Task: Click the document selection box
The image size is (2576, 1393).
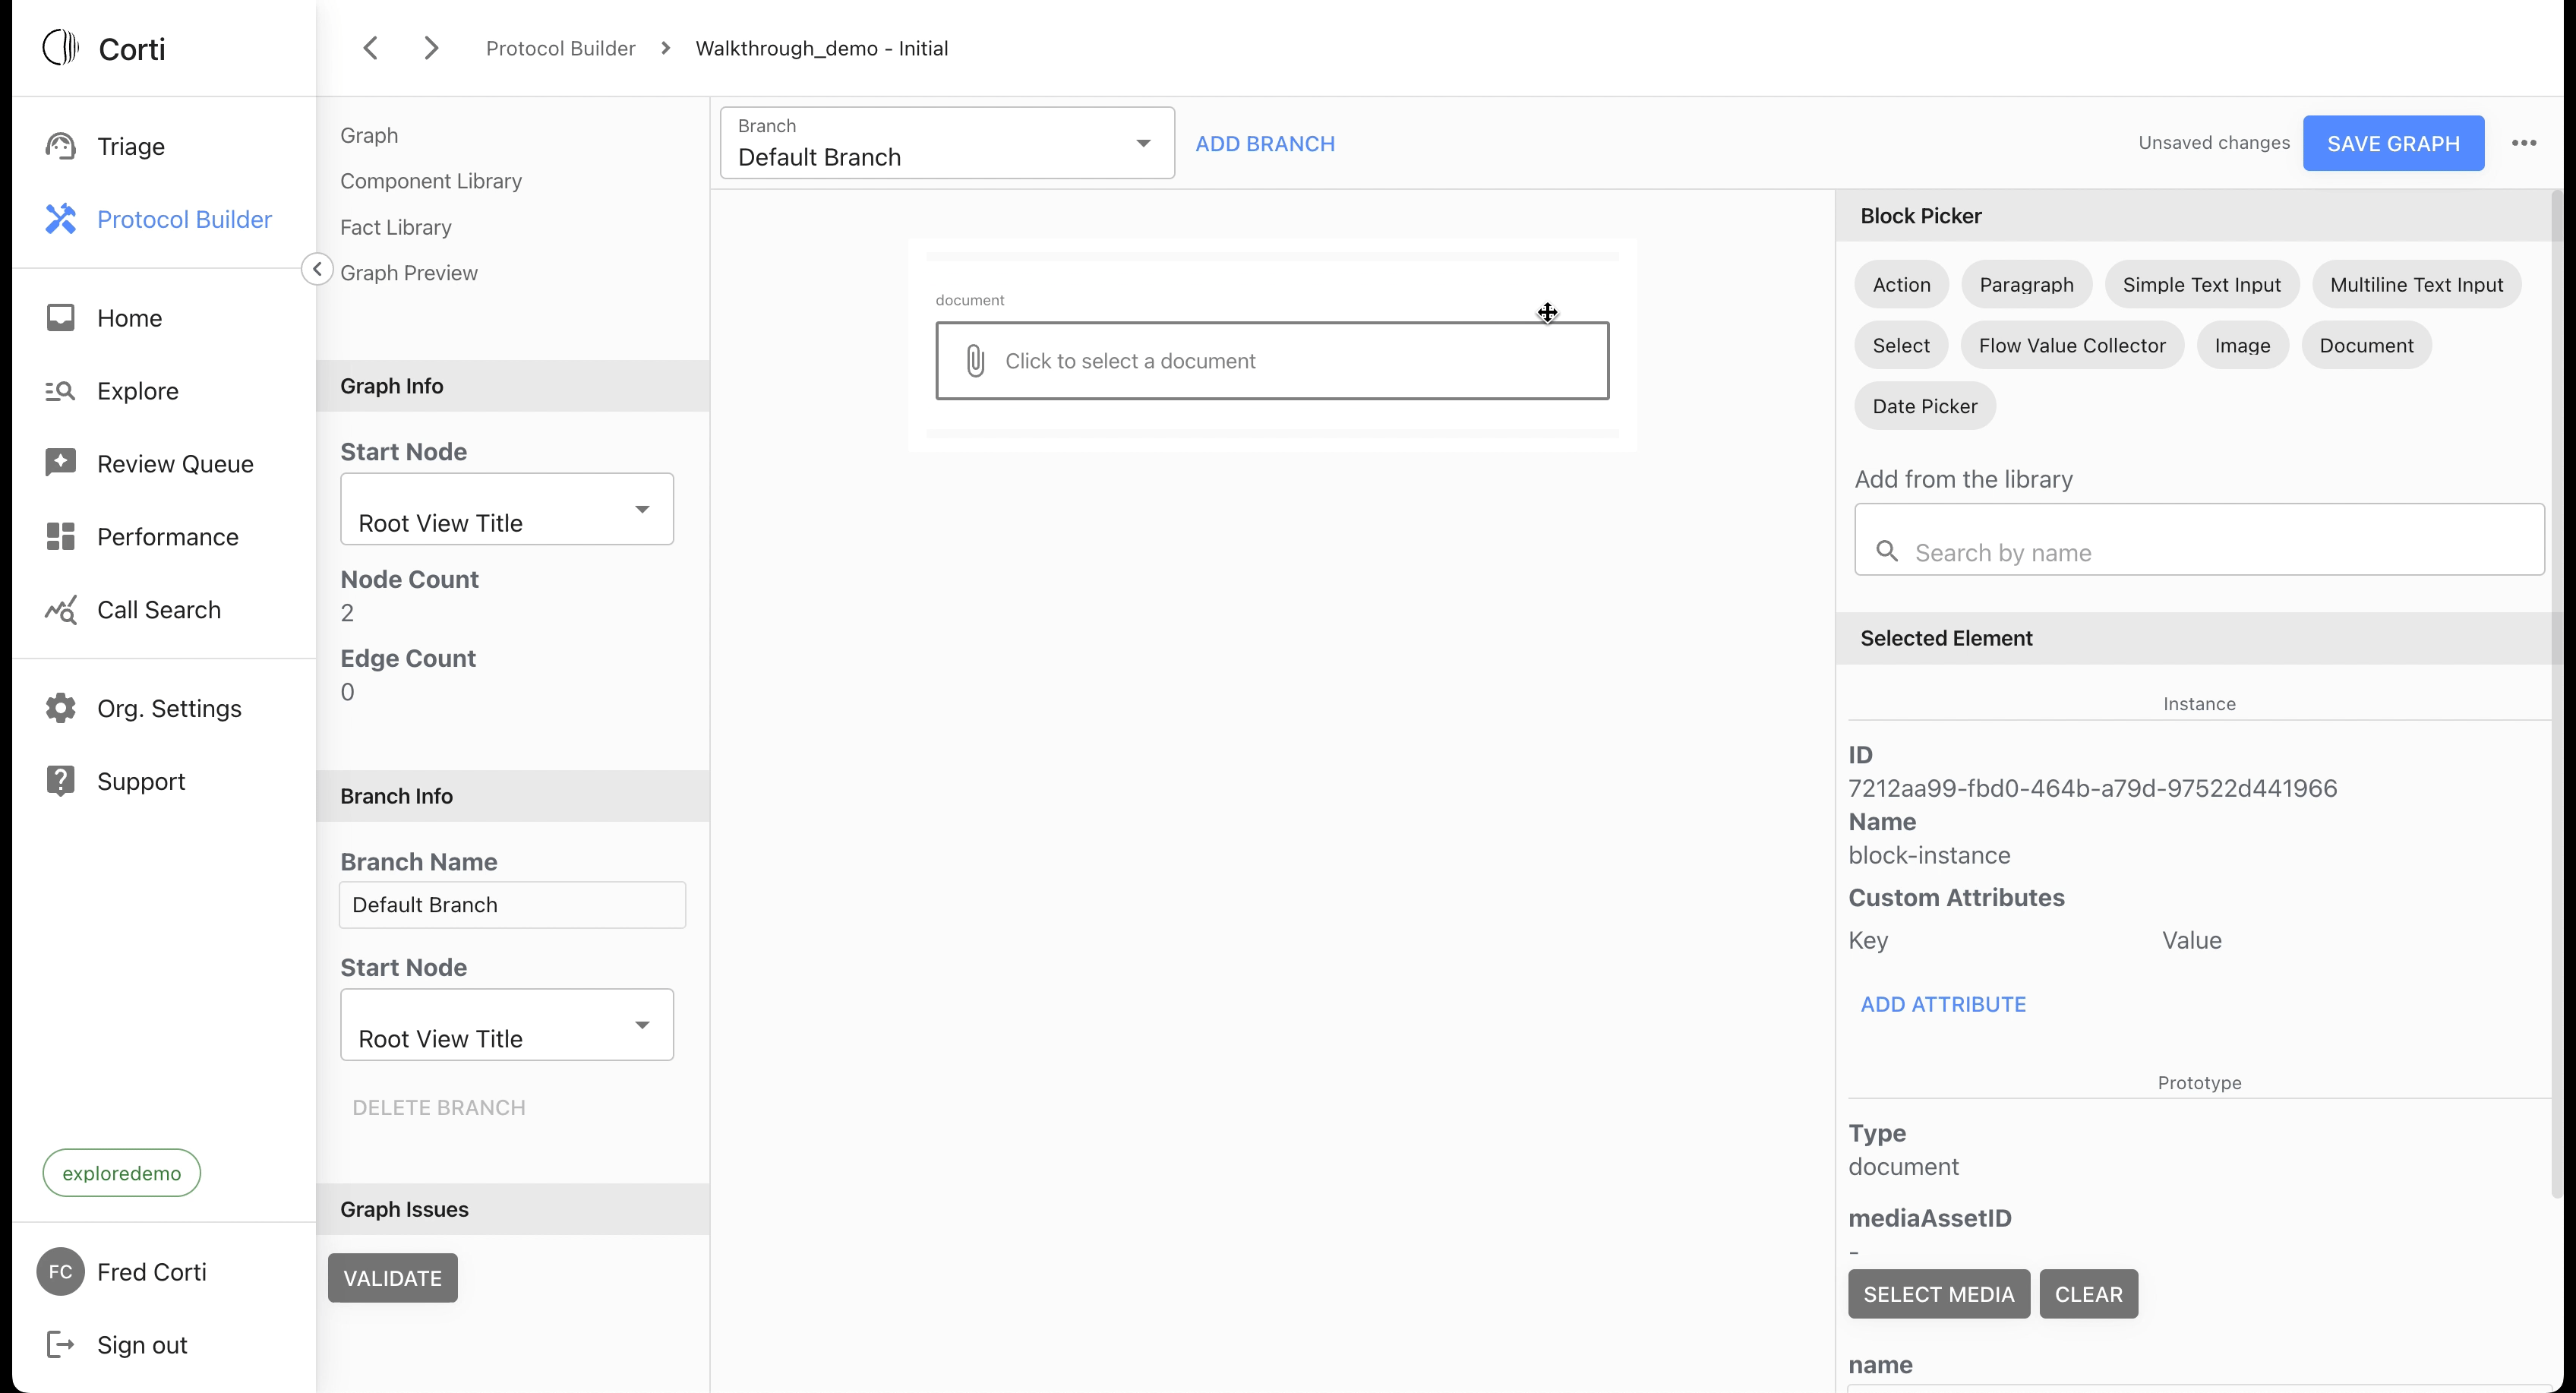Action: pos(1271,361)
